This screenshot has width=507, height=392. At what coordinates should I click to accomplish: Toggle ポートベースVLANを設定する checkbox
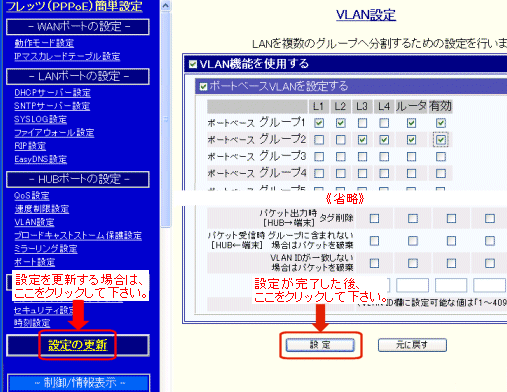pyautogui.click(x=203, y=87)
